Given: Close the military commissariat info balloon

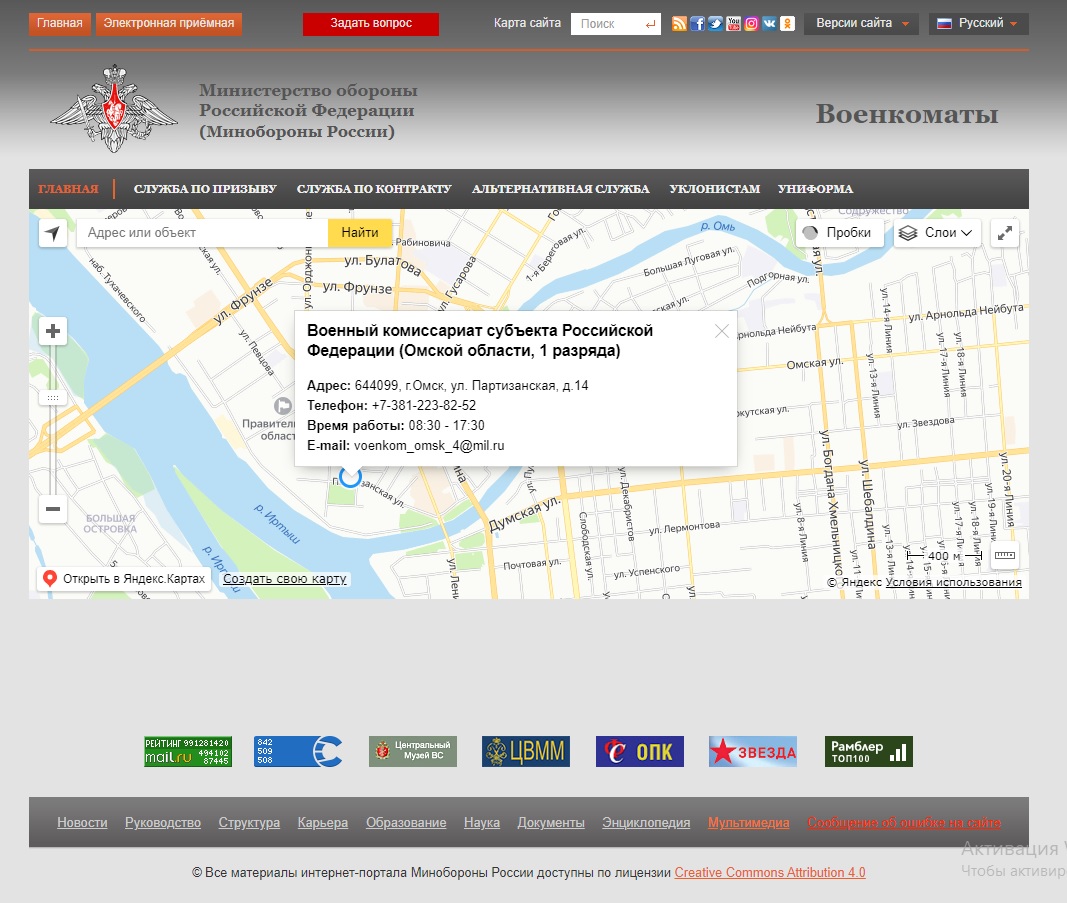Looking at the screenshot, I should point(722,331).
